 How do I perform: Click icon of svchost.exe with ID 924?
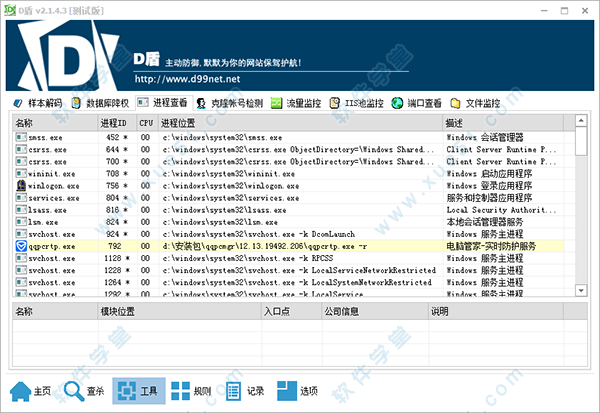click(x=21, y=234)
